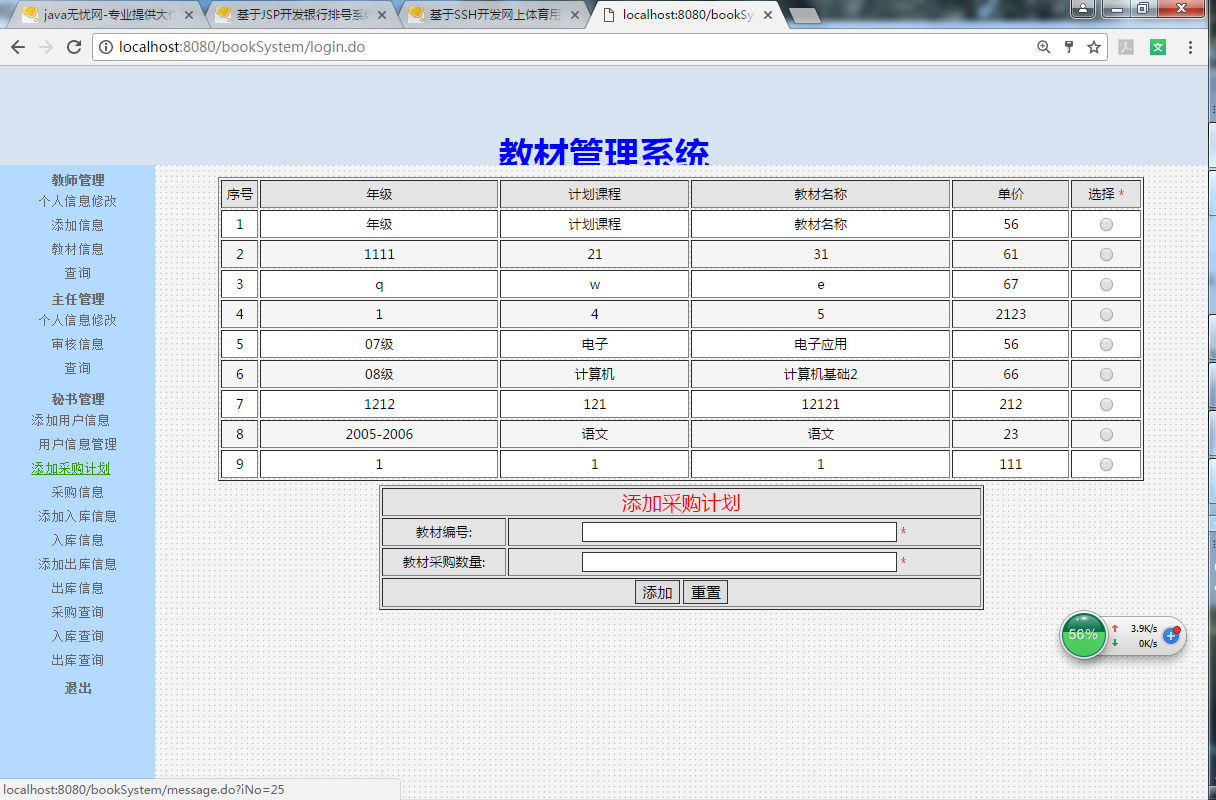The height and width of the screenshot is (800, 1216).
Task: Focus the 教材采购数量 input field
Action: point(739,562)
